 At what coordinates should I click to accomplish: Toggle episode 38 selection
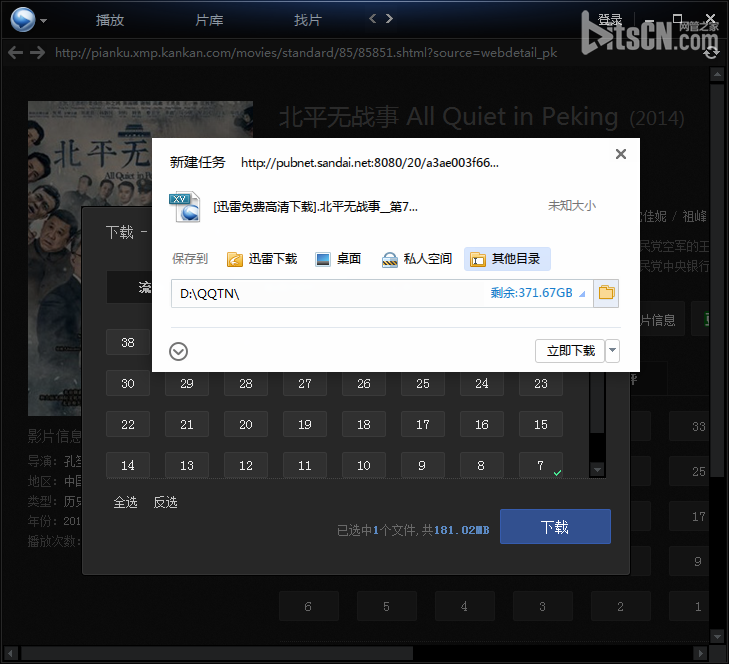click(x=128, y=343)
